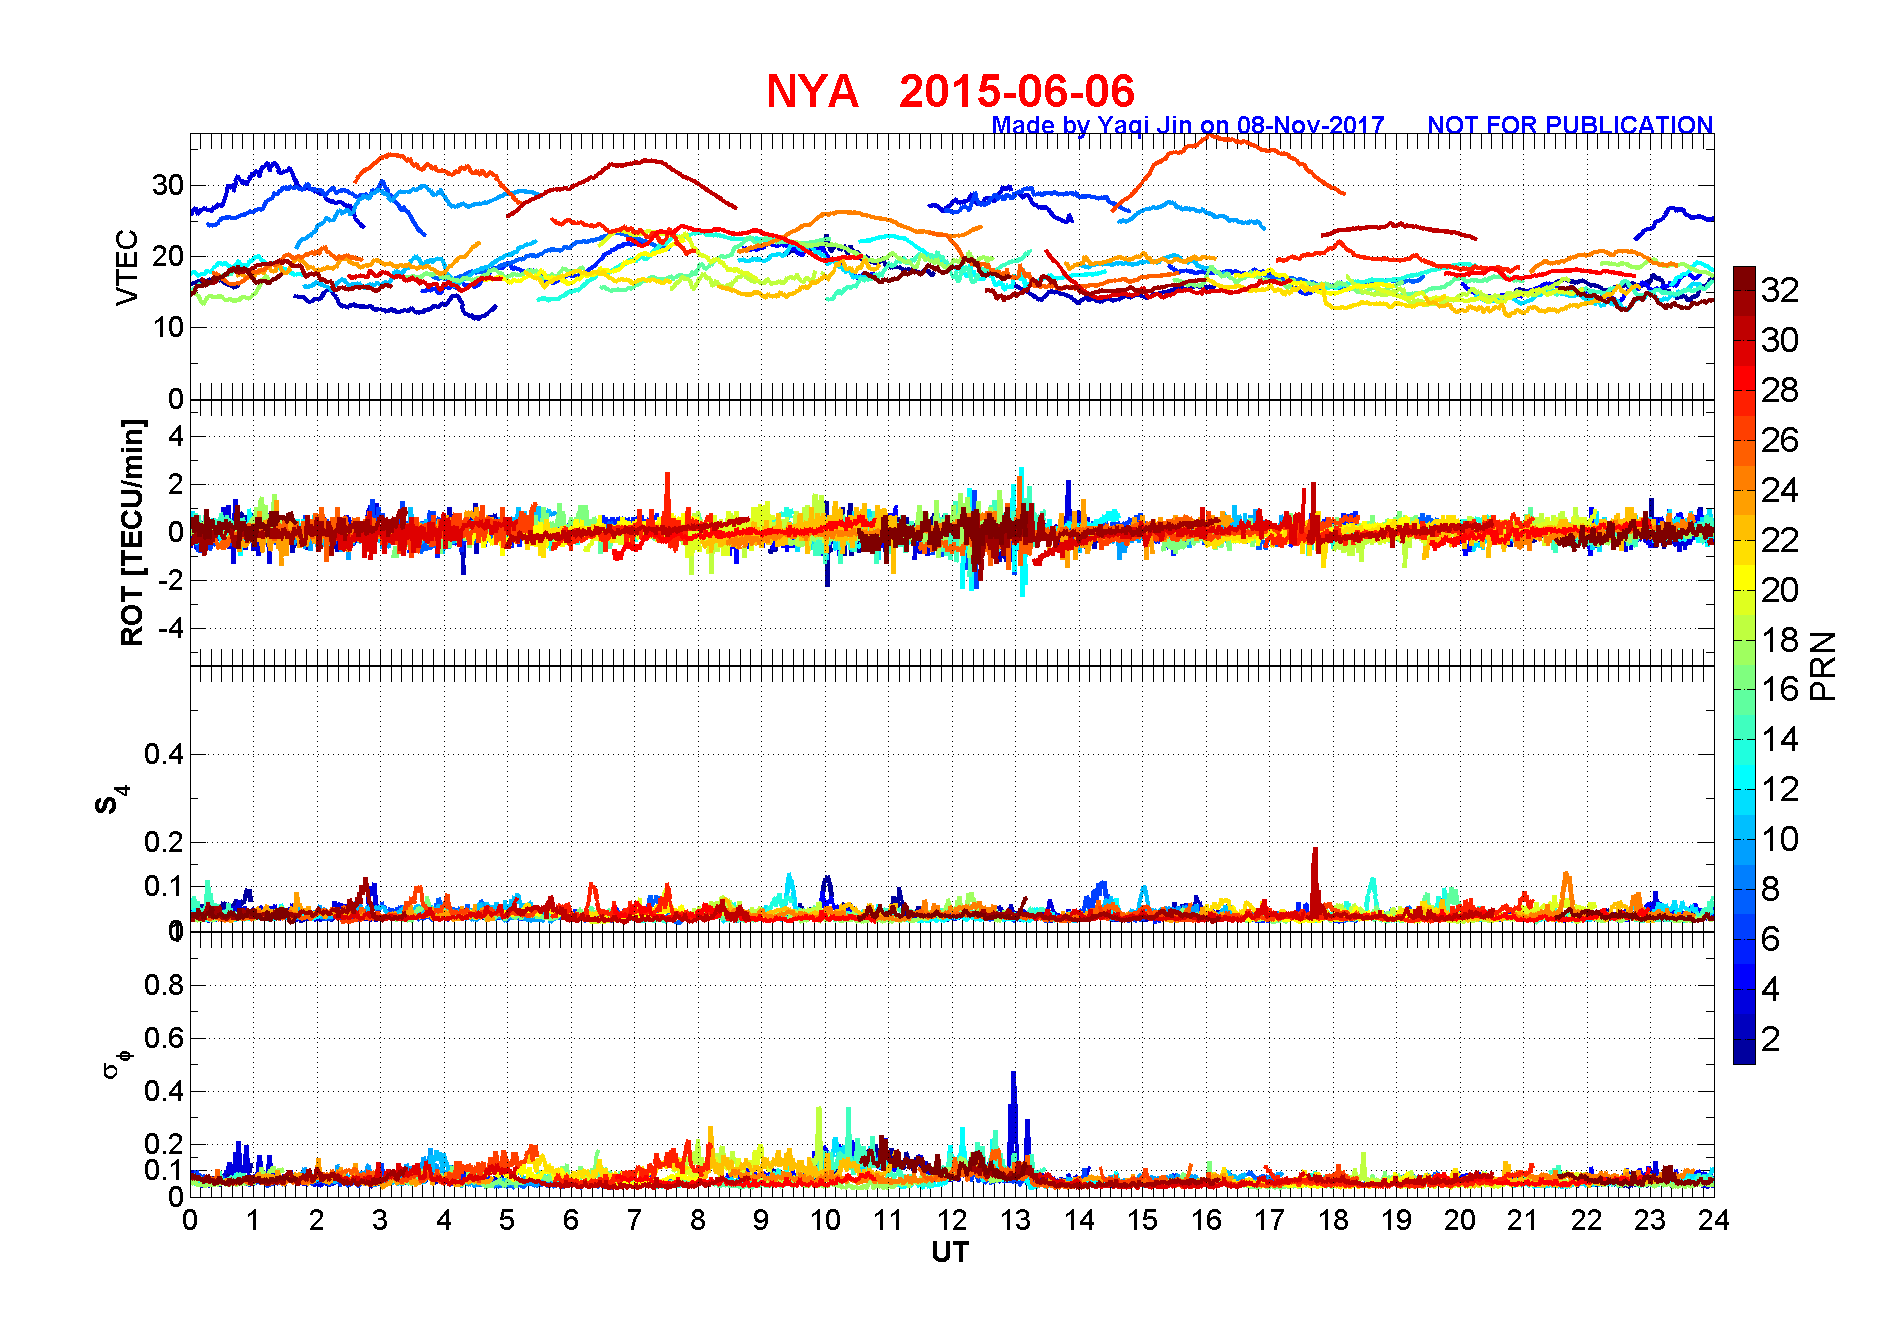Screen dimensions: 1904x1330
Task: Click colorbar tick label 30
Action: click(1780, 340)
